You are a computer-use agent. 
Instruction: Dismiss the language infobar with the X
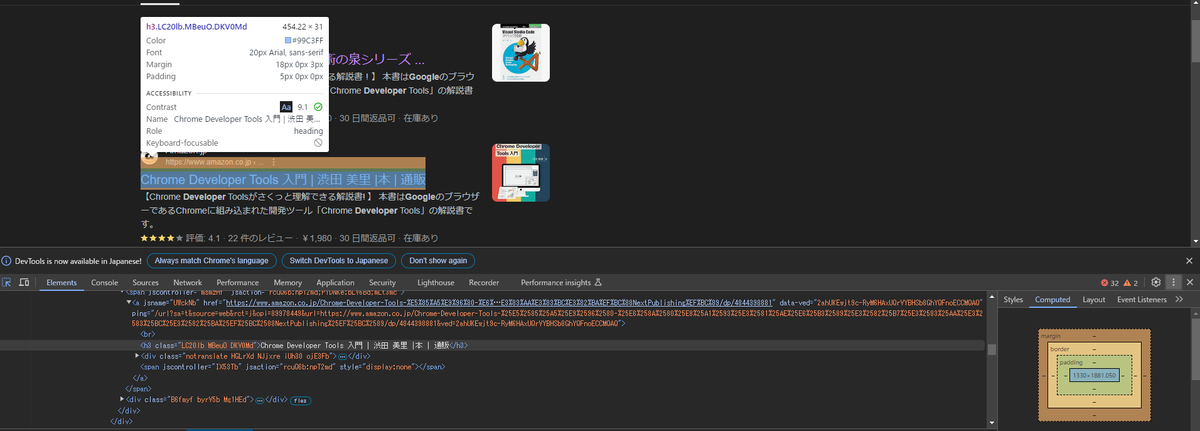click(1190, 260)
